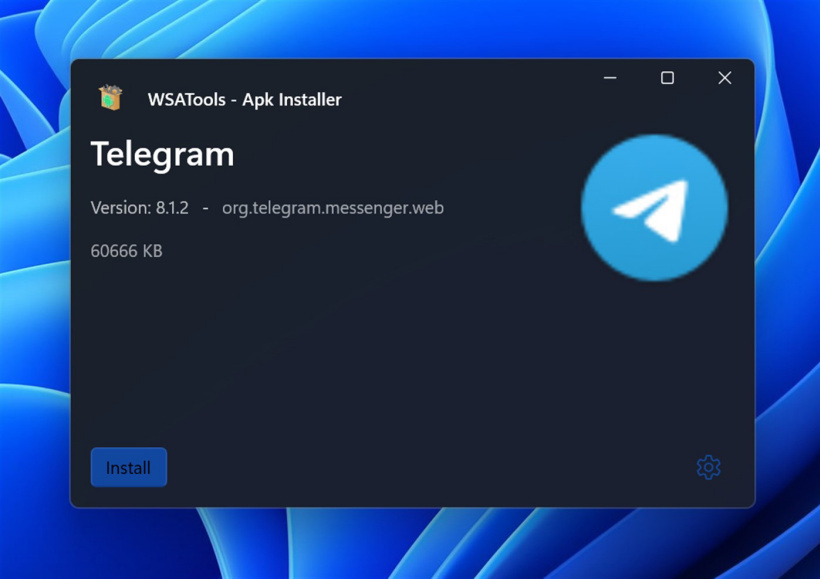Click the 'Version: 8.1.2' text
This screenshot has height=579, width=820.
pyautogui.click(x=140, y=208)
